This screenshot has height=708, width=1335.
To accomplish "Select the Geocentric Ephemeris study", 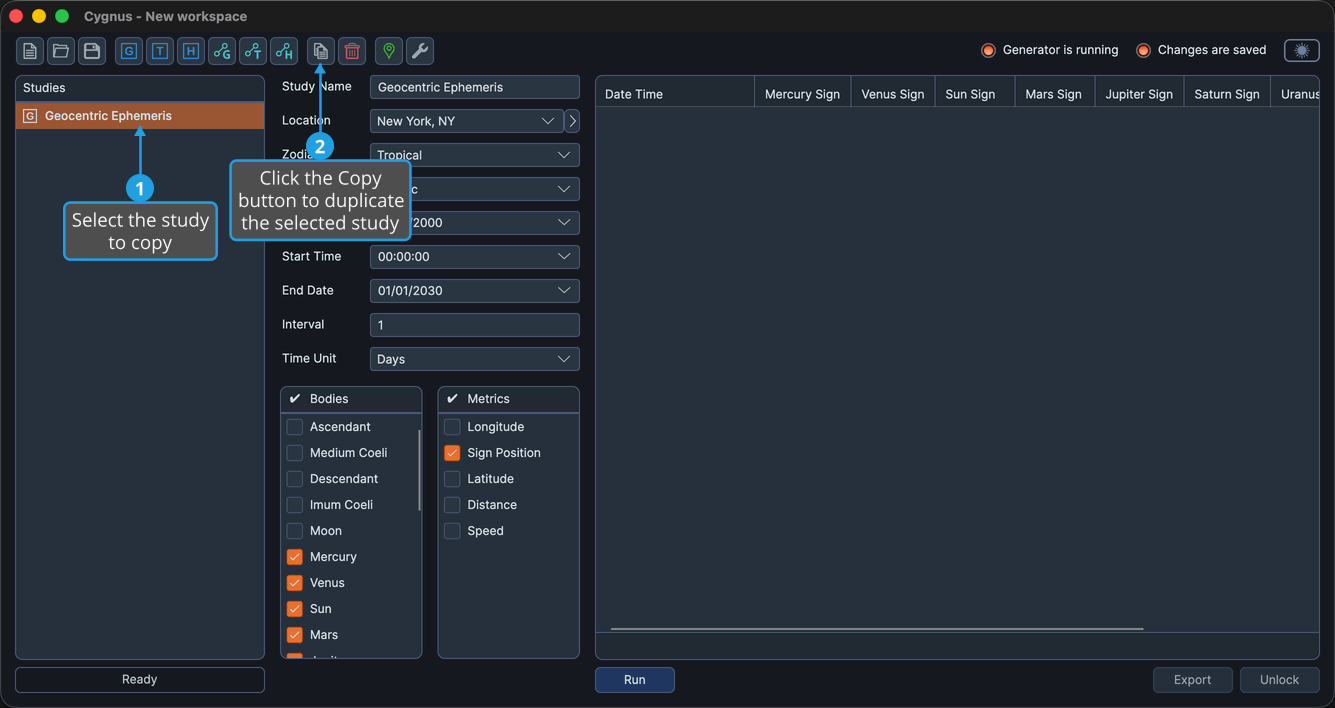I will (x=140, y=116).
